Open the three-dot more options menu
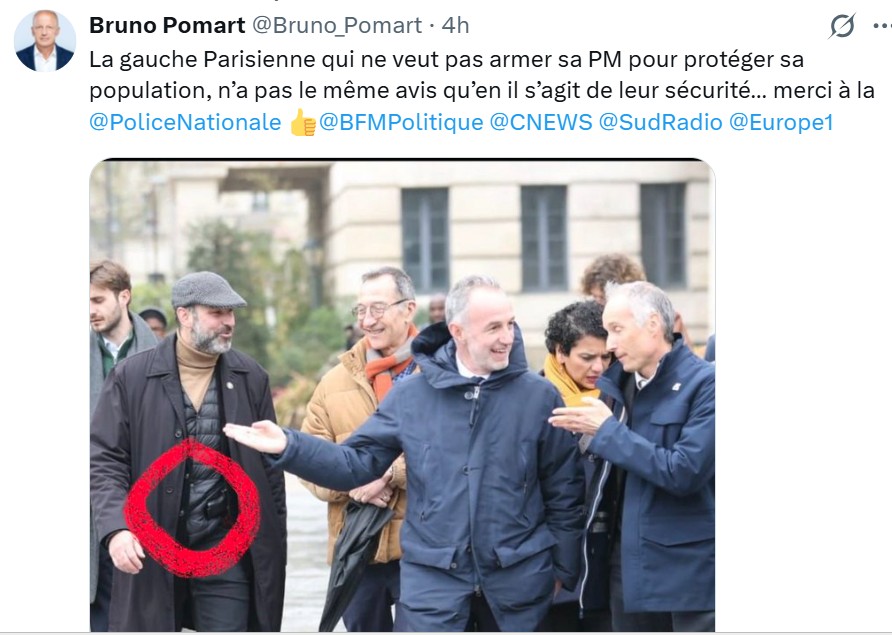892x635 pixels. [x=882, y=26]
